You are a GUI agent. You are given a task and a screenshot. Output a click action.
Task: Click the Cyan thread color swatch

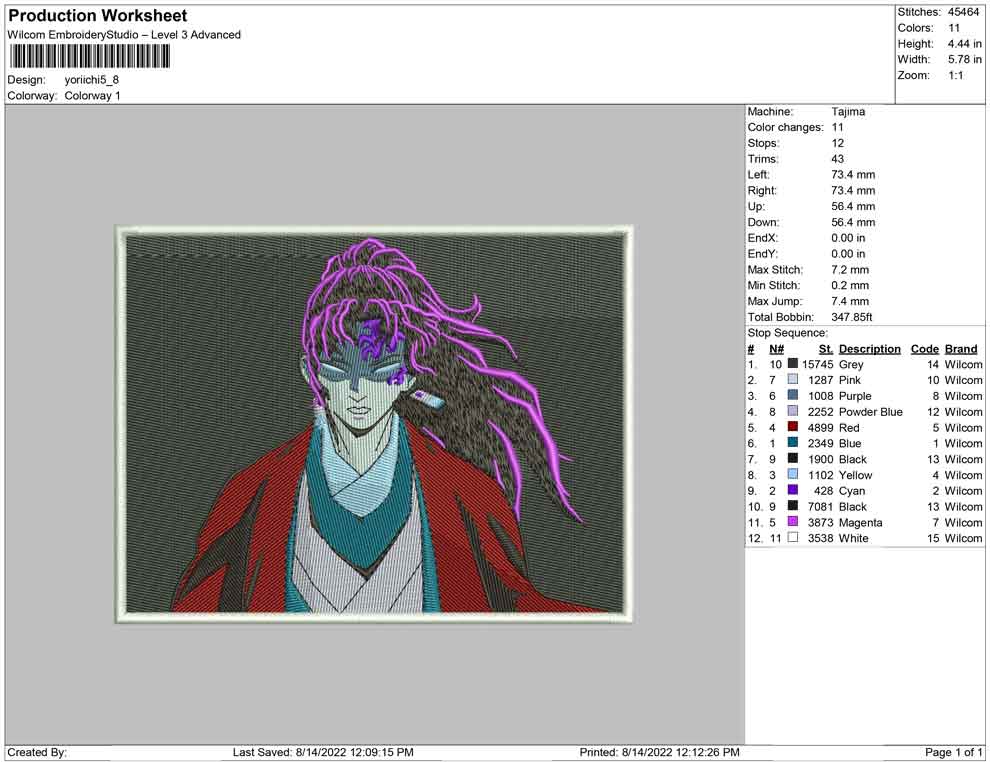pyautogui.click(x=793, y=491)
